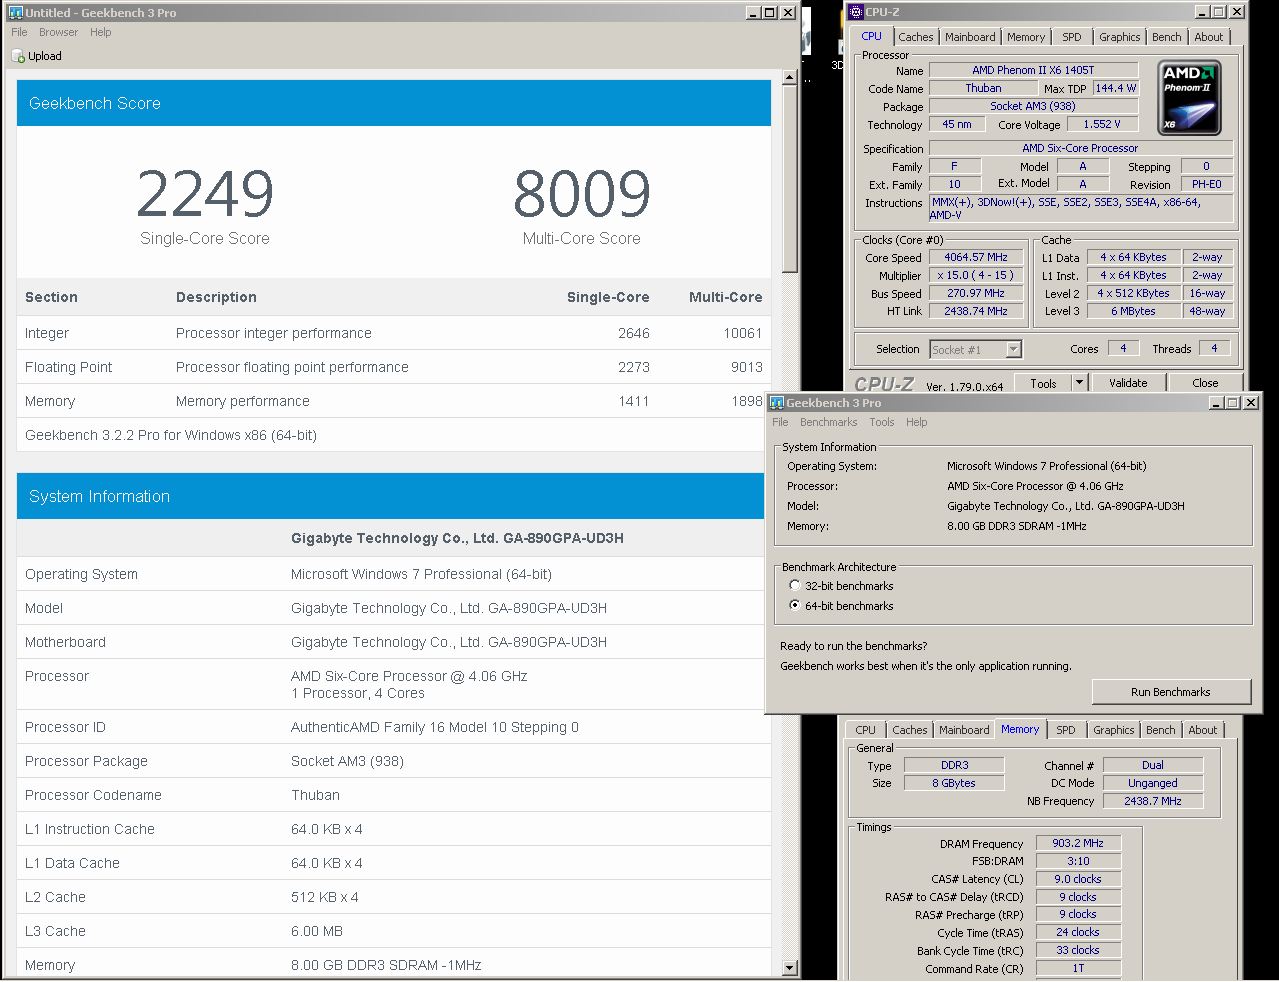Click Command Rate 1T value
The width and height of the screenshot is (1279, 982).
point(1078,968)
